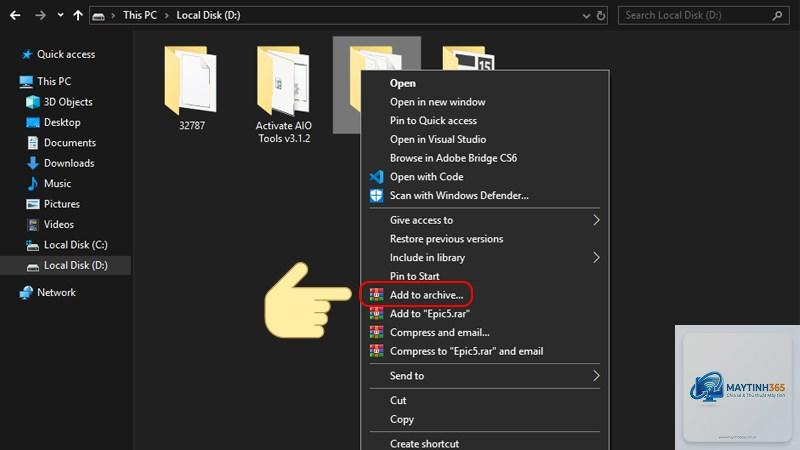Choose Restore previous versions

(446, 239)
